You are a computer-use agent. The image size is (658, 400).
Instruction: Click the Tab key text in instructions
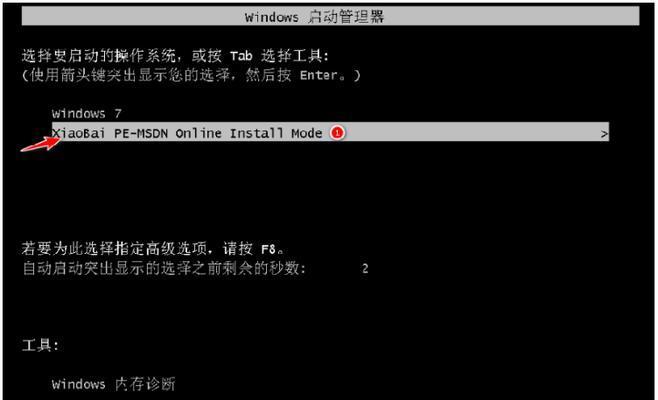click(241, 56)
